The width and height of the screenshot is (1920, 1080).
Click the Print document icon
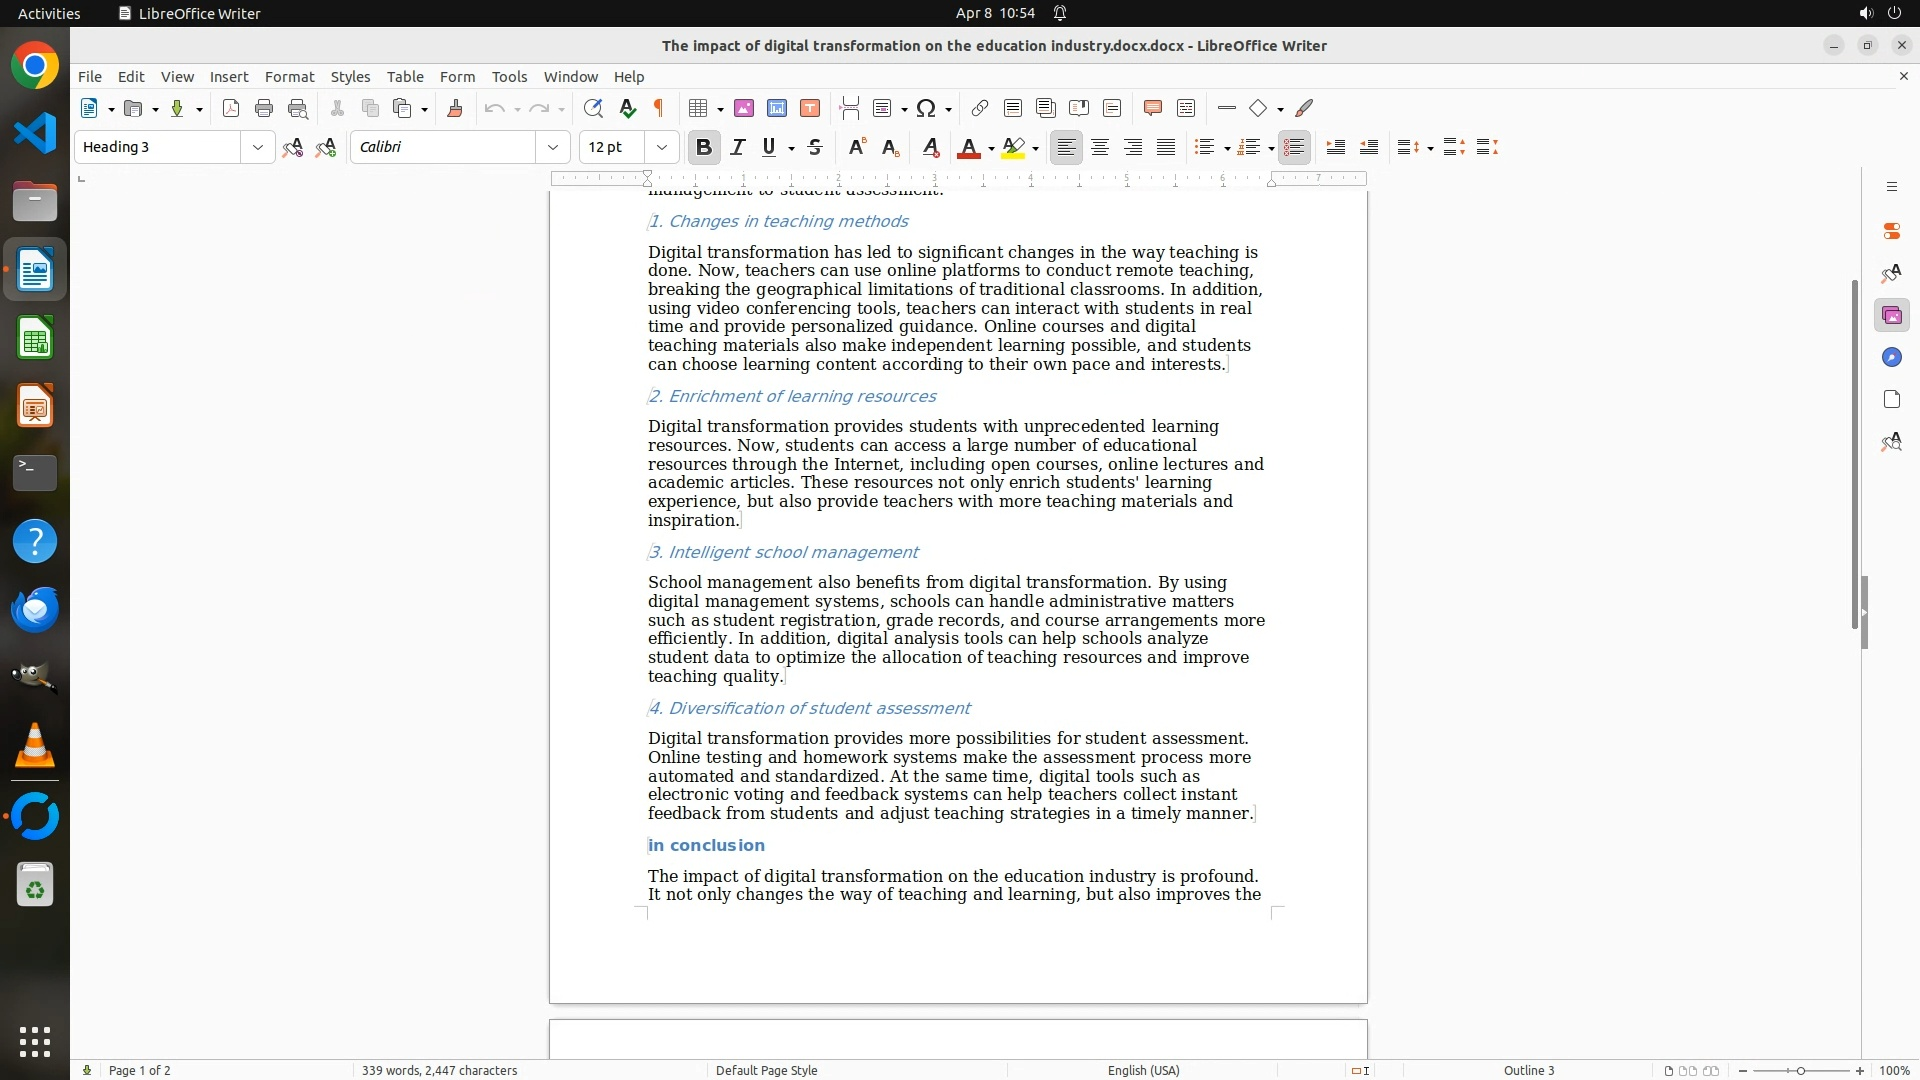pyautogui.click(x=264, y=109)
